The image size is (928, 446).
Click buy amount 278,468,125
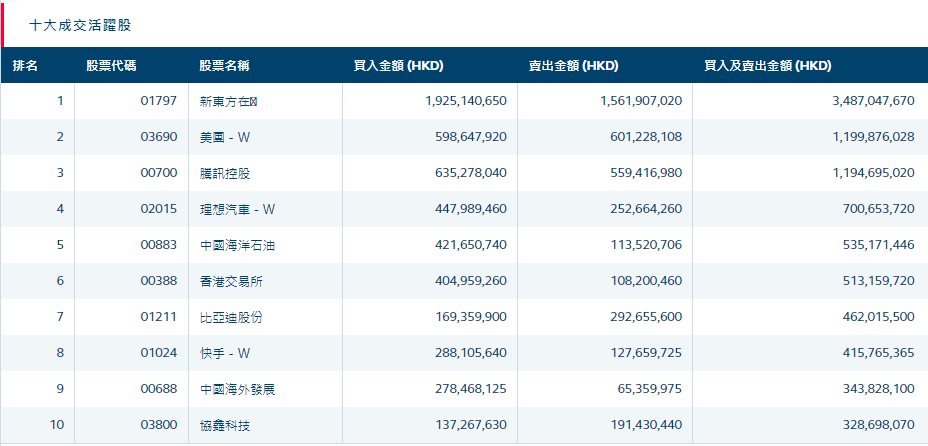pyautogui.click(x=473, y=389)
